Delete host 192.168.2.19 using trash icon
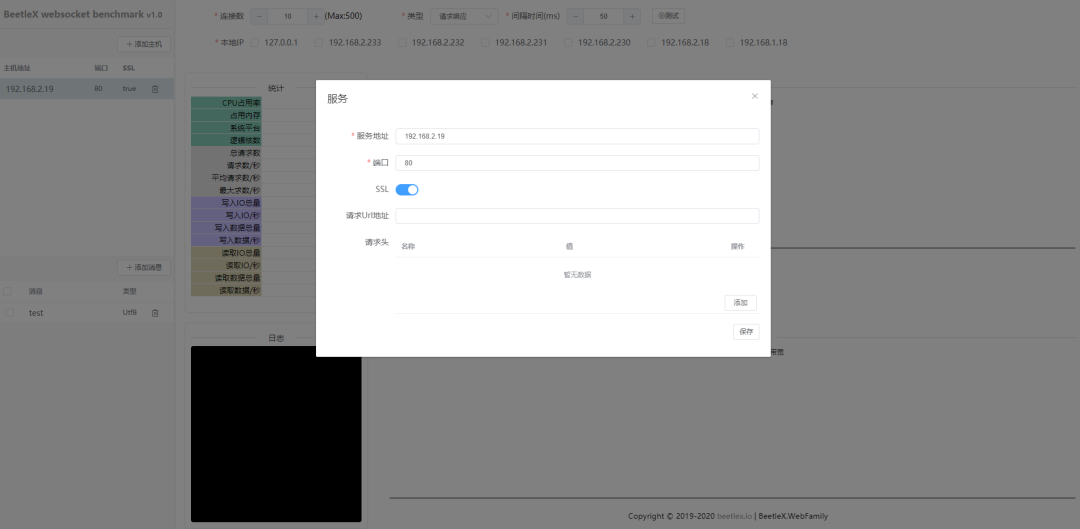The image size is (1080, 529). click(x=155, y=89)
